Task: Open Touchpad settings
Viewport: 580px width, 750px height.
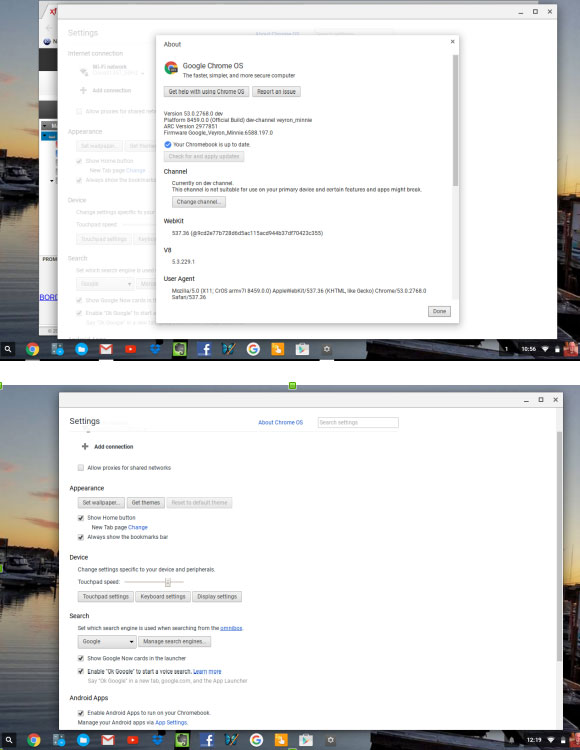Action: 106,596
